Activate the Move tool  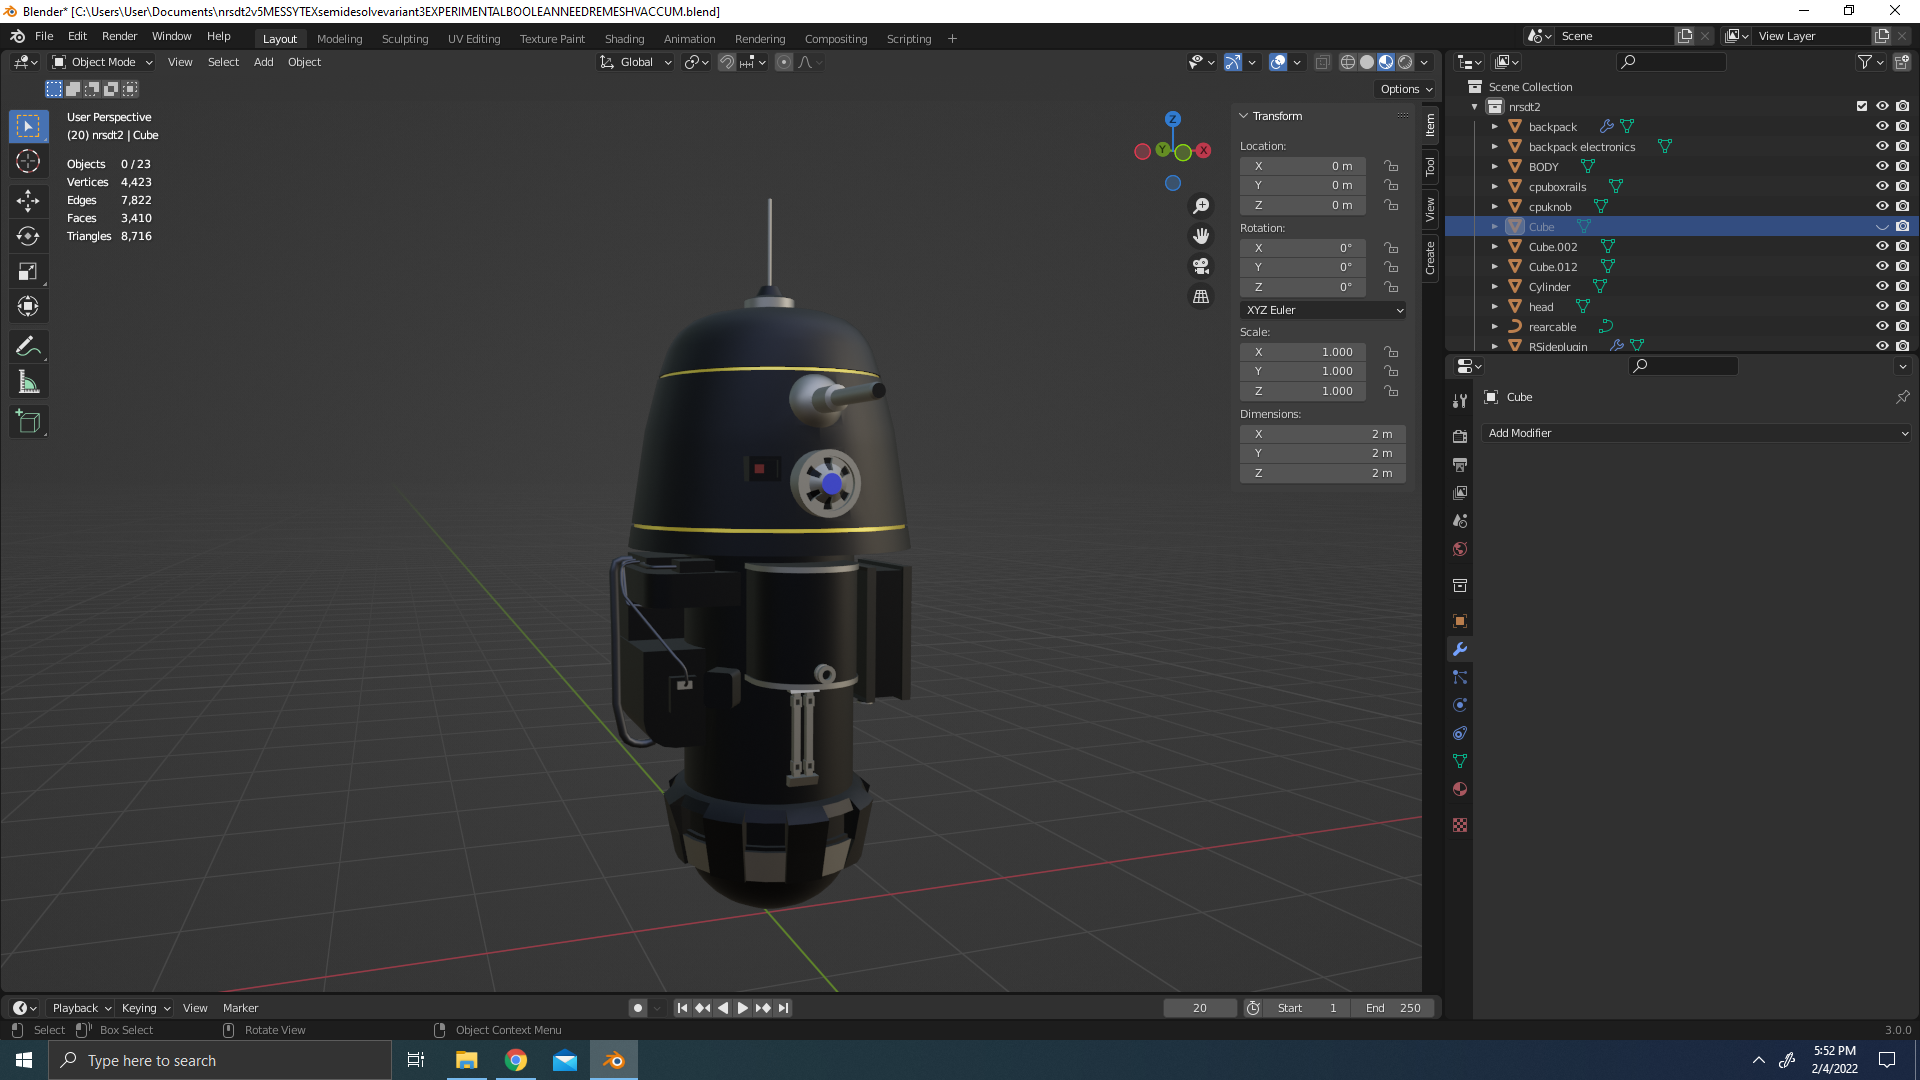[x=28, y=200]
